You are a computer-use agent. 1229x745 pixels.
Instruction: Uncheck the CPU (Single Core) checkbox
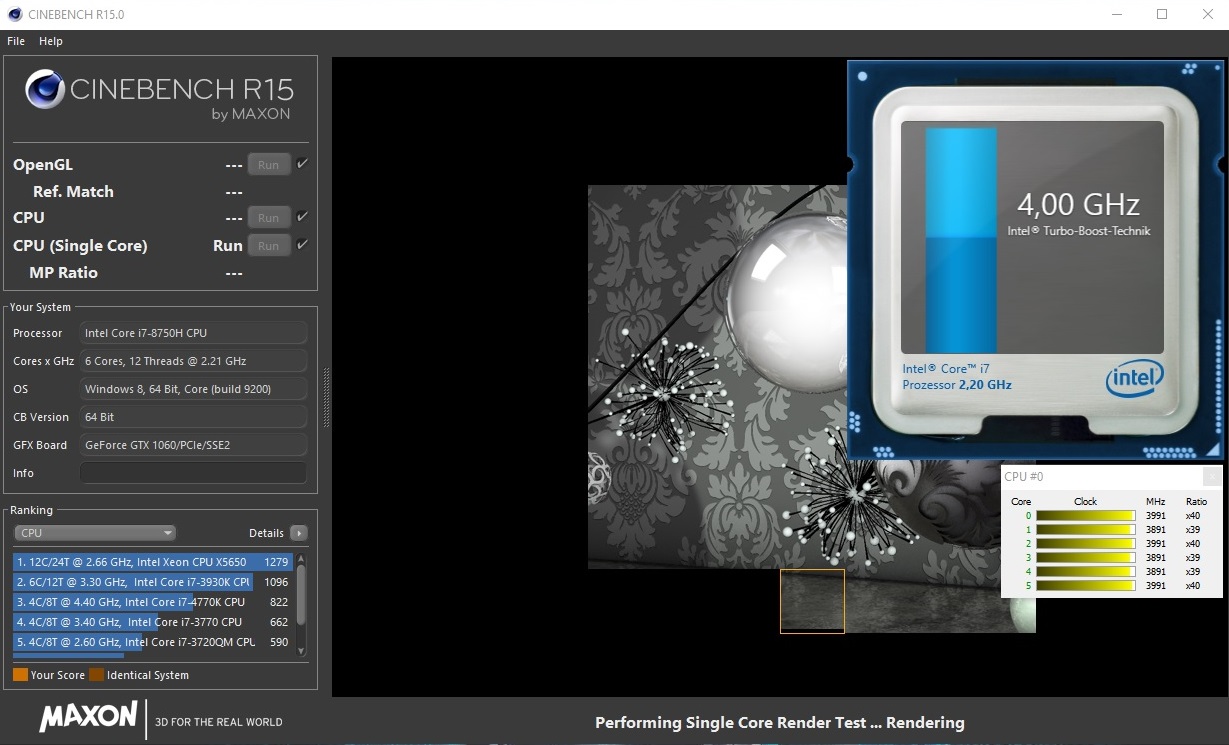[x=303, y=245]
